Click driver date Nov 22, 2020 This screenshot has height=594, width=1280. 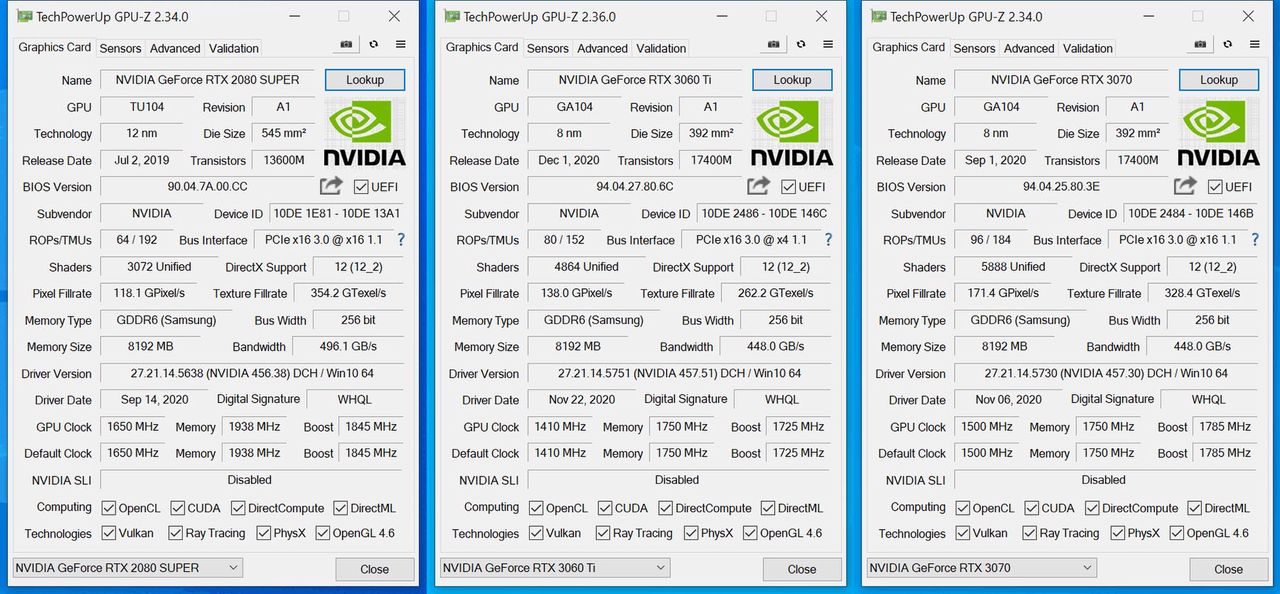580,400
